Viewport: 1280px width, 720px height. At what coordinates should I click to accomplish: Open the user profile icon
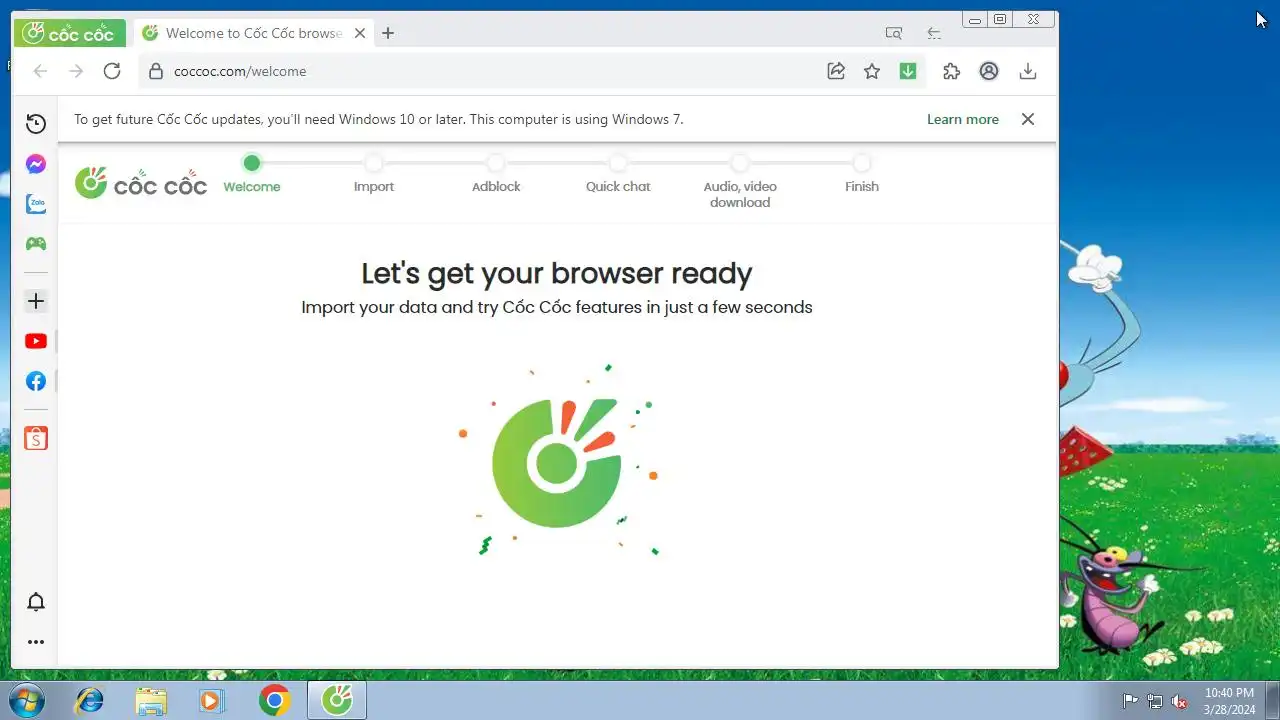tap(989, 71)
